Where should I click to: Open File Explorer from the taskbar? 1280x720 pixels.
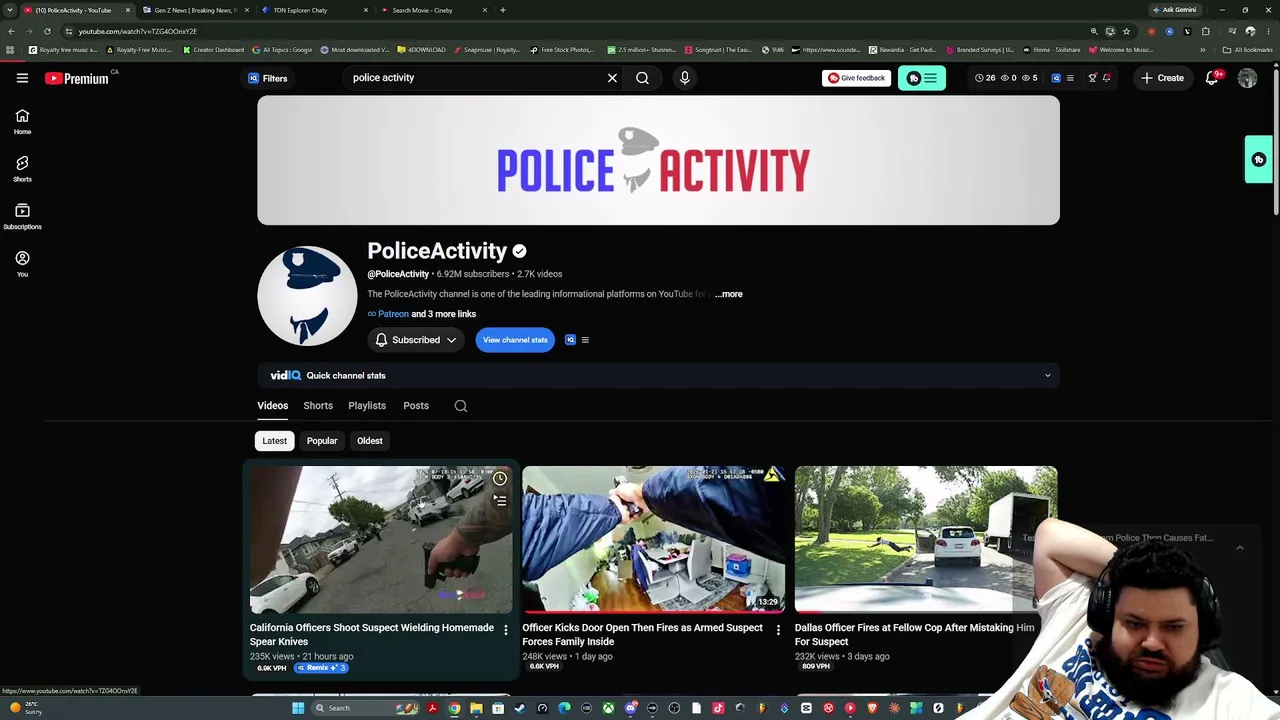[x=476, y=708]
